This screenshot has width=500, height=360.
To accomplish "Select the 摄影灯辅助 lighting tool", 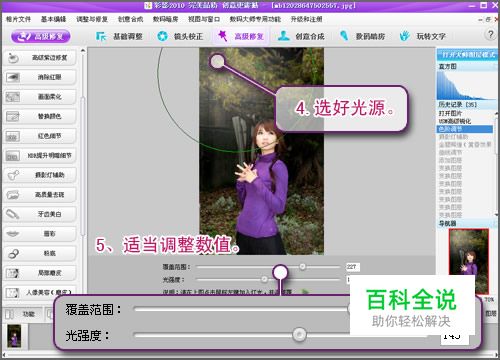I will click(x=40, y=175).
